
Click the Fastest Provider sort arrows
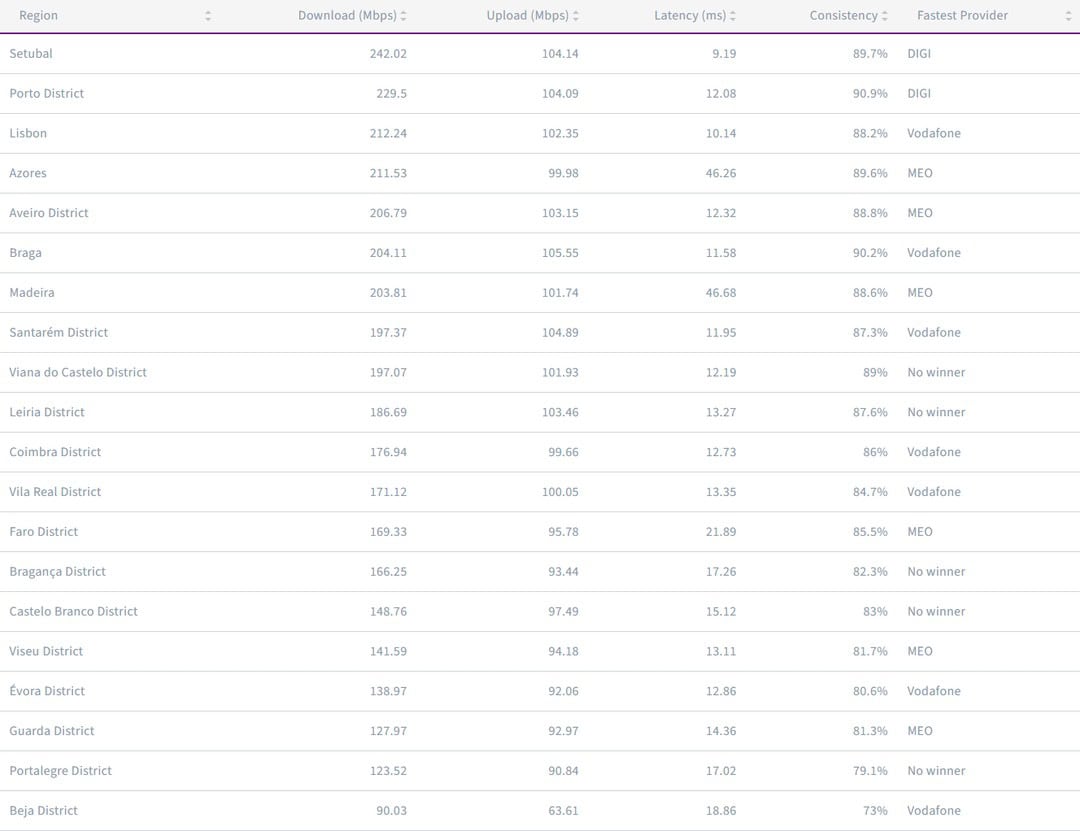(x=1068, y=16)
